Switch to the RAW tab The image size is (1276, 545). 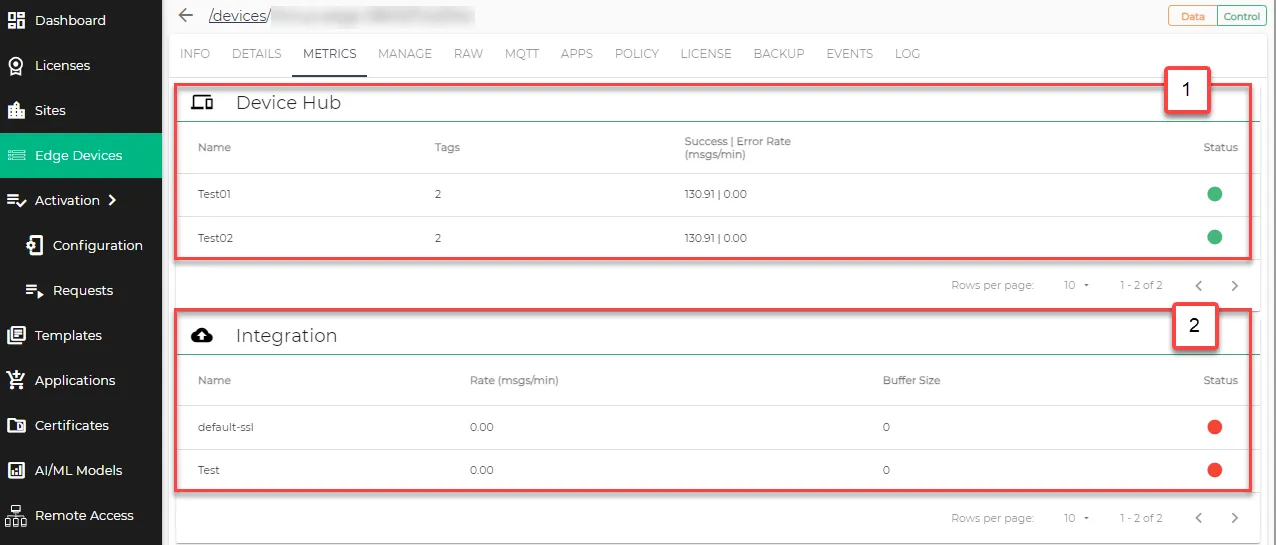468,54
